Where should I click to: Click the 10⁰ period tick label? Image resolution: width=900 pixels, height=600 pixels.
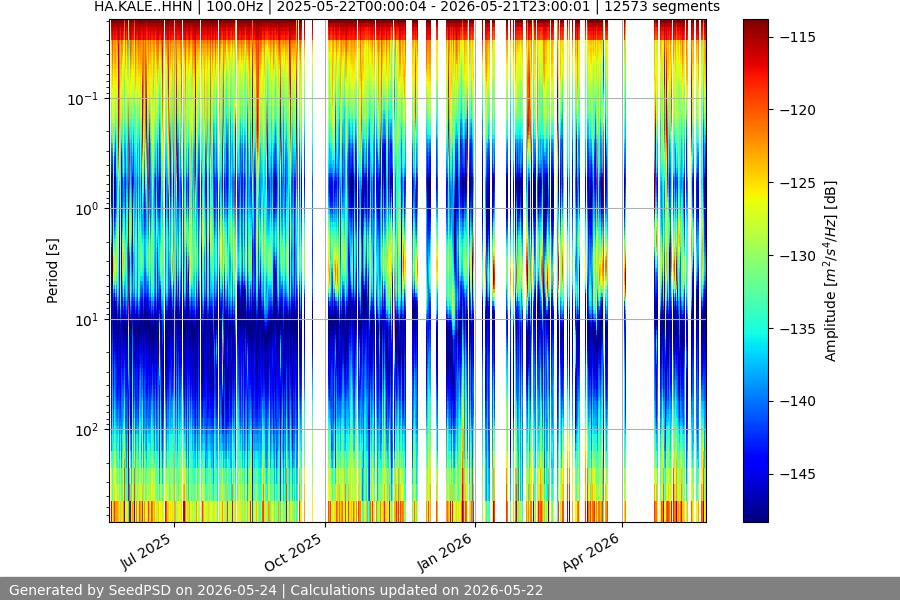[86, 210]
